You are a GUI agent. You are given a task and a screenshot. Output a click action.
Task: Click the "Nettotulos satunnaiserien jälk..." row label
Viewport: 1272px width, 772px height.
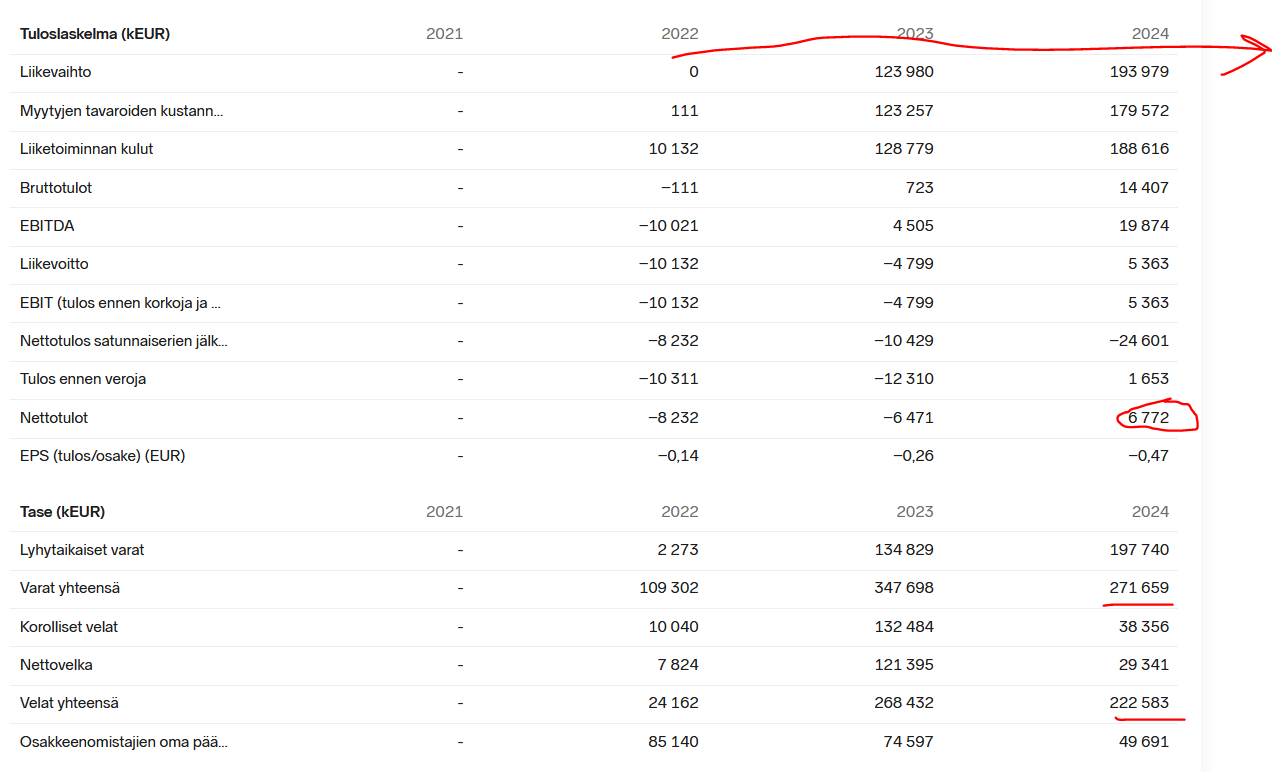(123, 341)
